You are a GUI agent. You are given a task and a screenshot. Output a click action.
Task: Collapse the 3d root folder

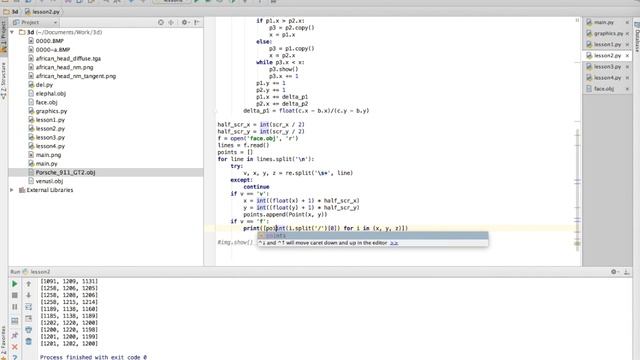[12, 32]
